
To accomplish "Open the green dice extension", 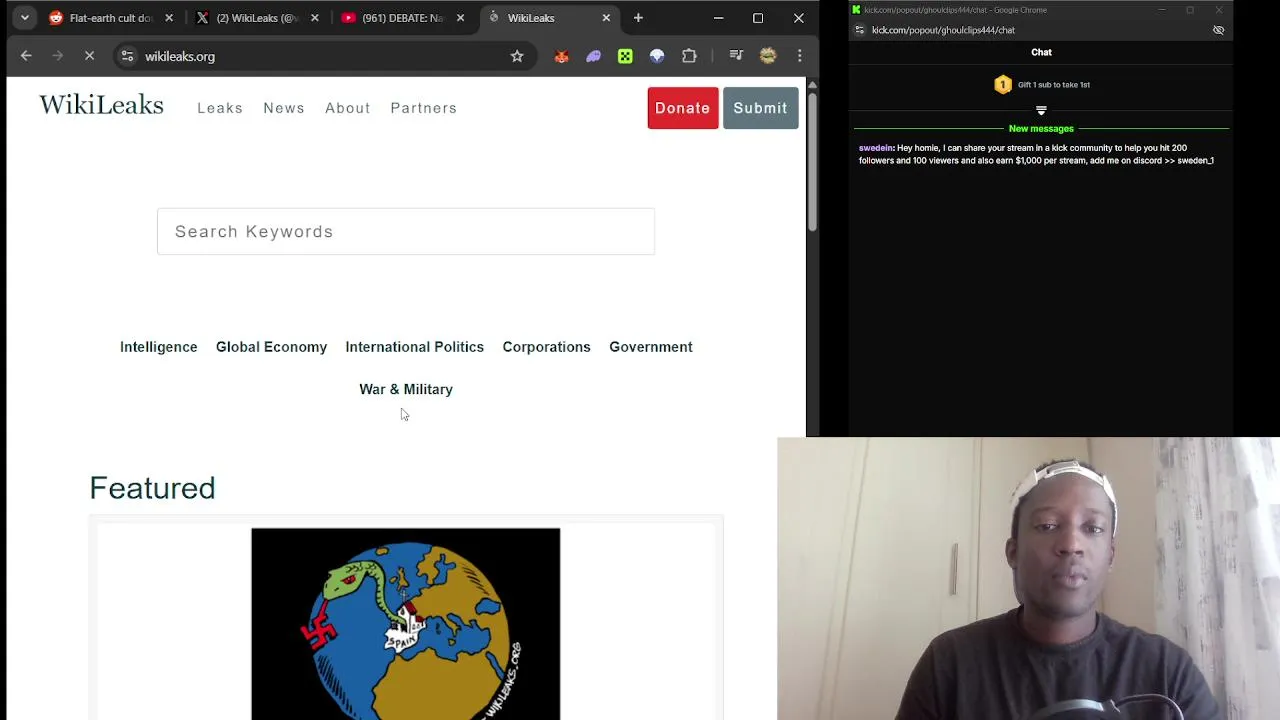I will (625, 56).
